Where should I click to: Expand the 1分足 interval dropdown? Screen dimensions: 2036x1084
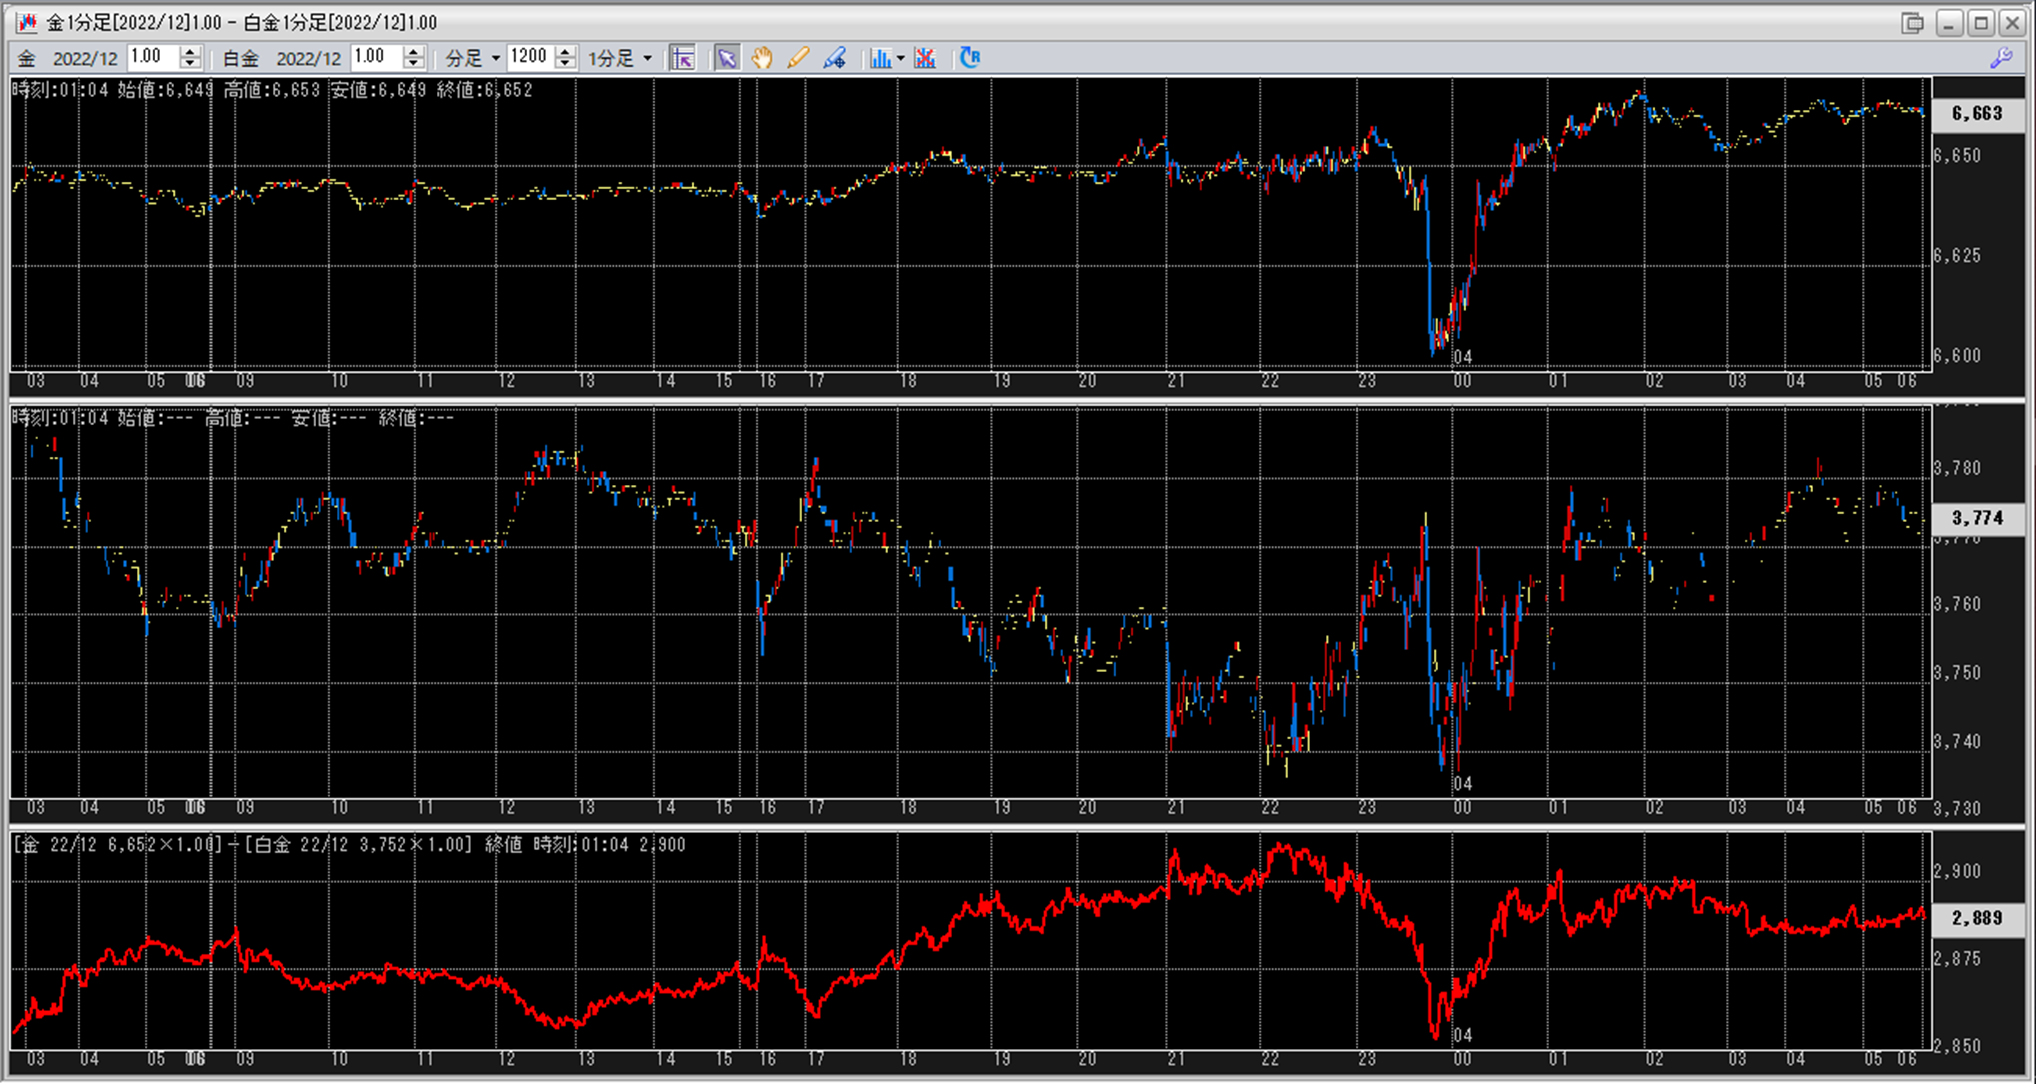(648, 58)
